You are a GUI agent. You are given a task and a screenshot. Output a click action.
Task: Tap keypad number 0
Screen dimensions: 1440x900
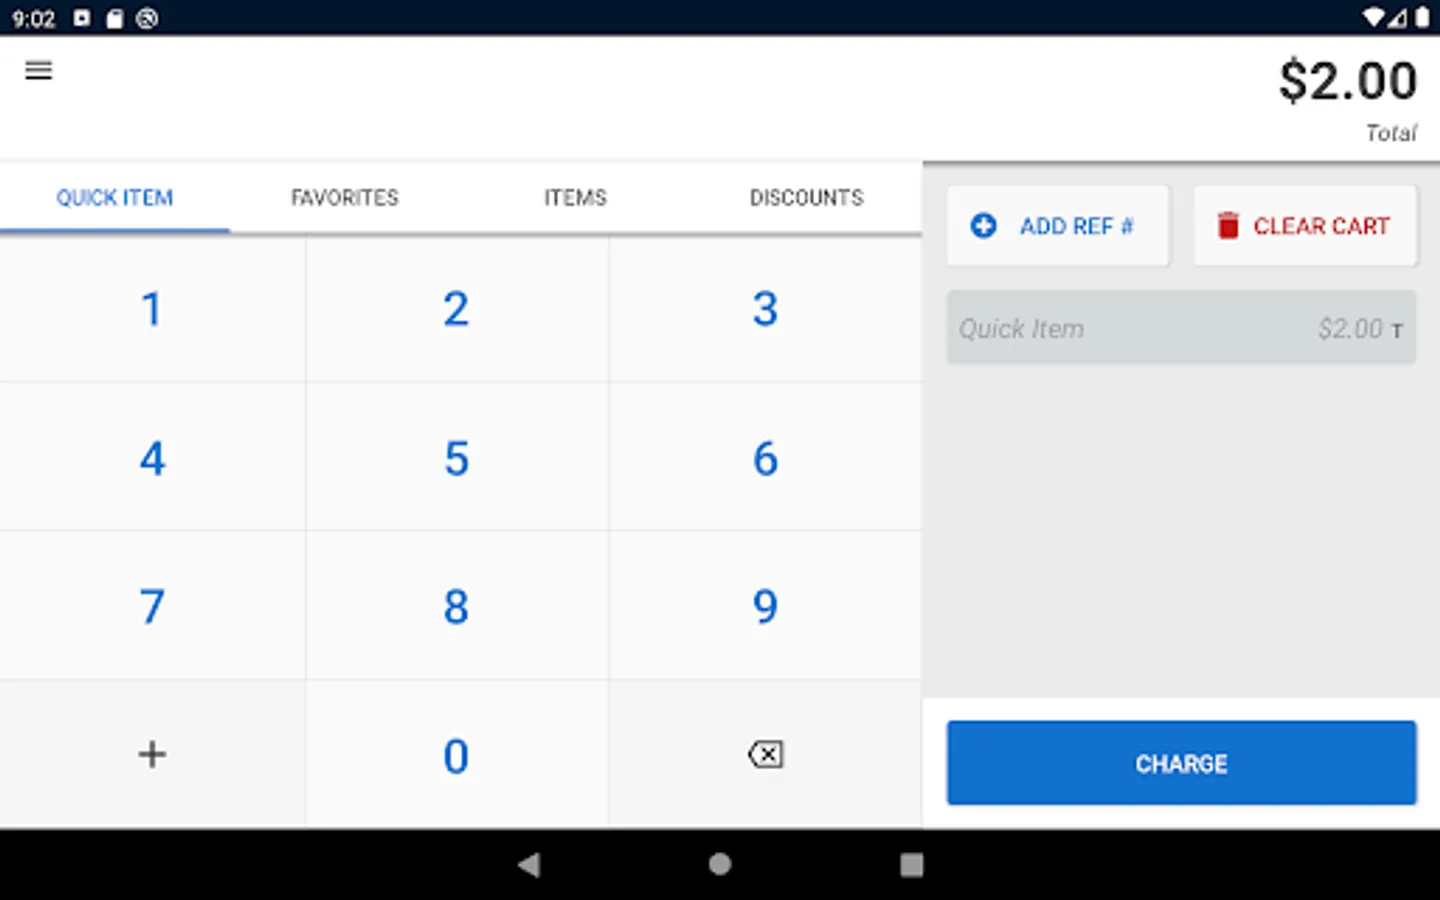coord(456,755)
